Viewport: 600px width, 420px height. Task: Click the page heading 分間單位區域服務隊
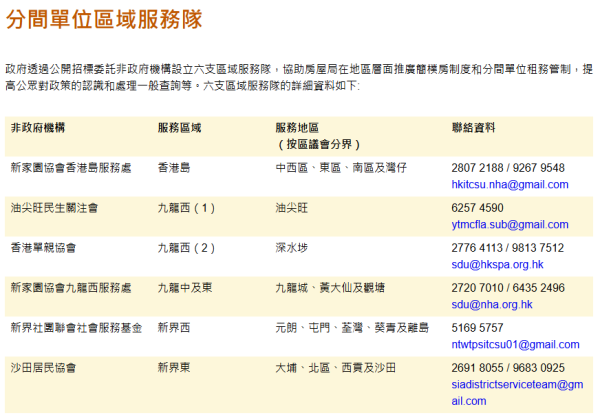point(104,19)
